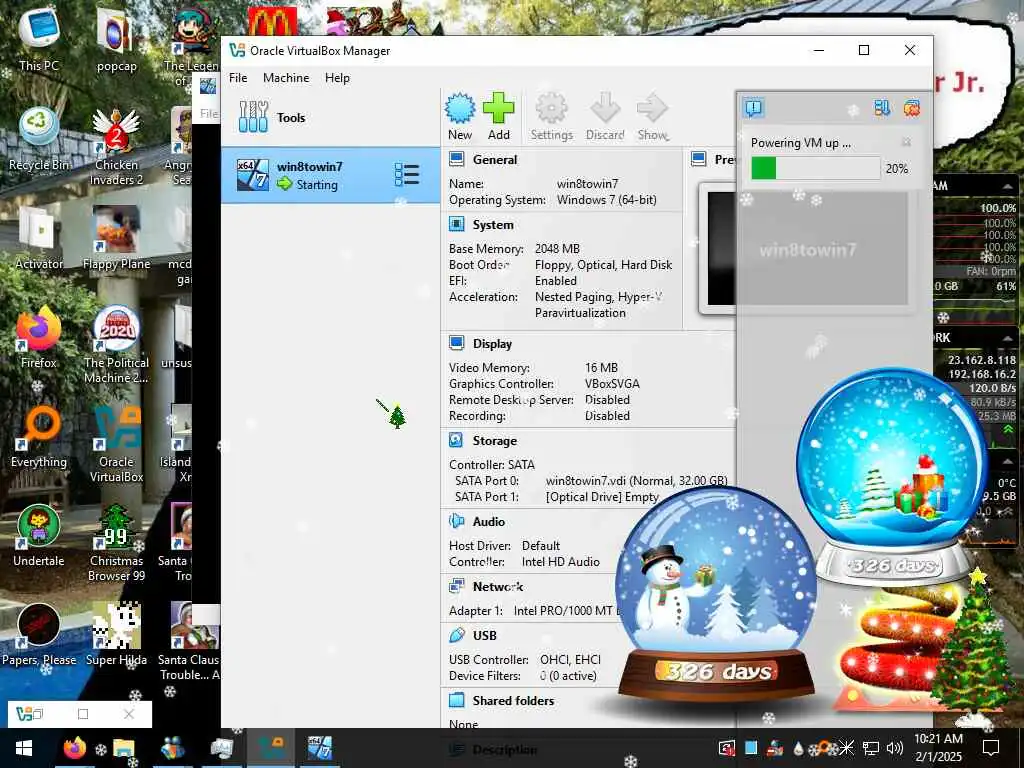The width and height of the screenshot is (1024, 768).
Task: Launch Firefox from the desktop shortcut
Action: (39, 338)
